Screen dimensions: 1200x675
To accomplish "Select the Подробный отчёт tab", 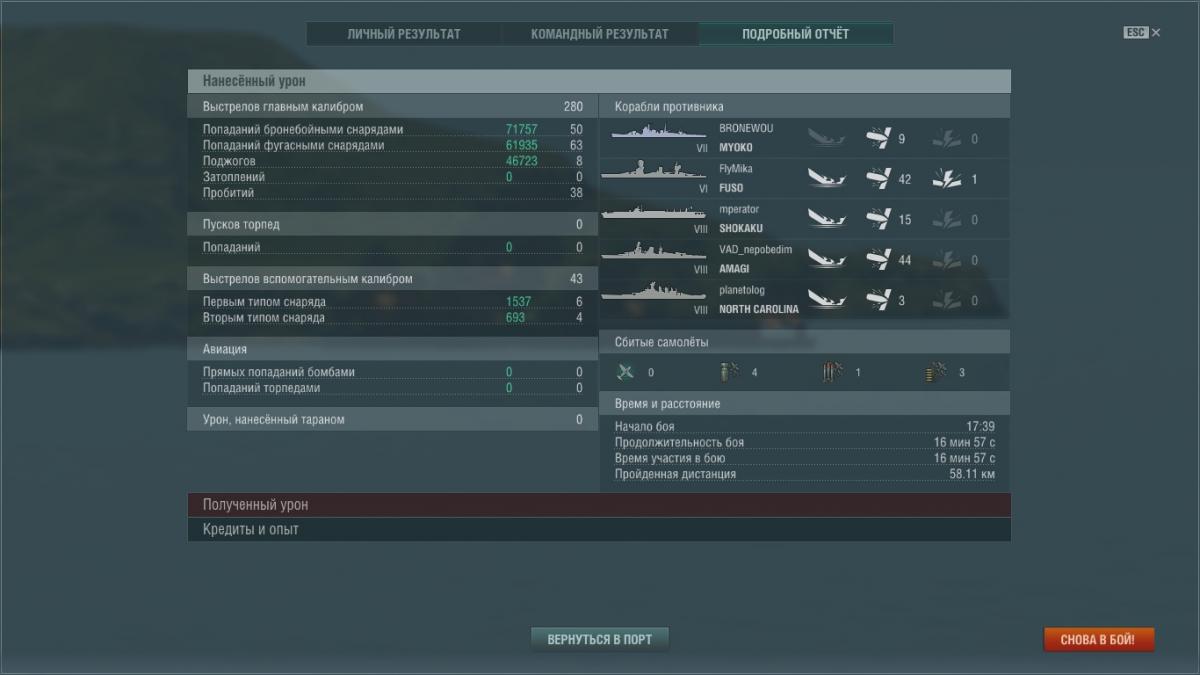I will tap(795, 34).
